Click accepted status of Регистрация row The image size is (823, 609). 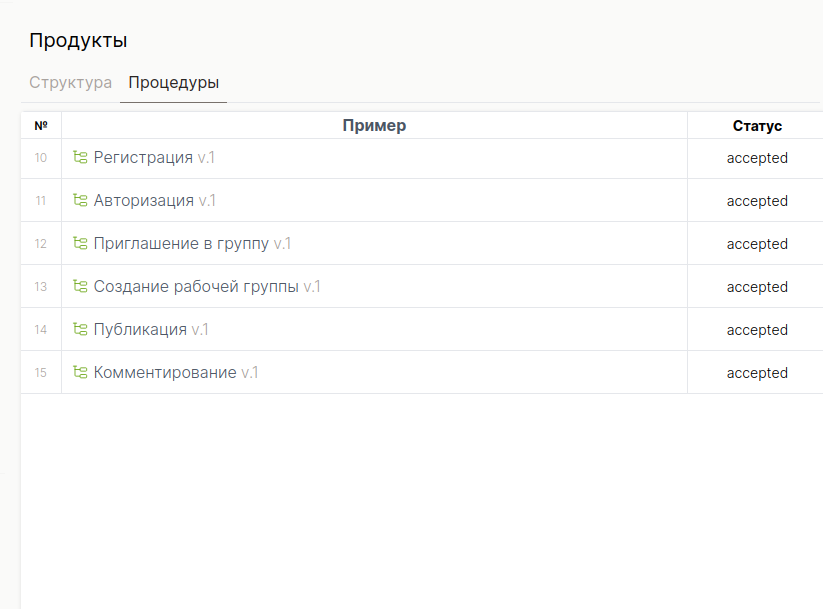(757, 158)
